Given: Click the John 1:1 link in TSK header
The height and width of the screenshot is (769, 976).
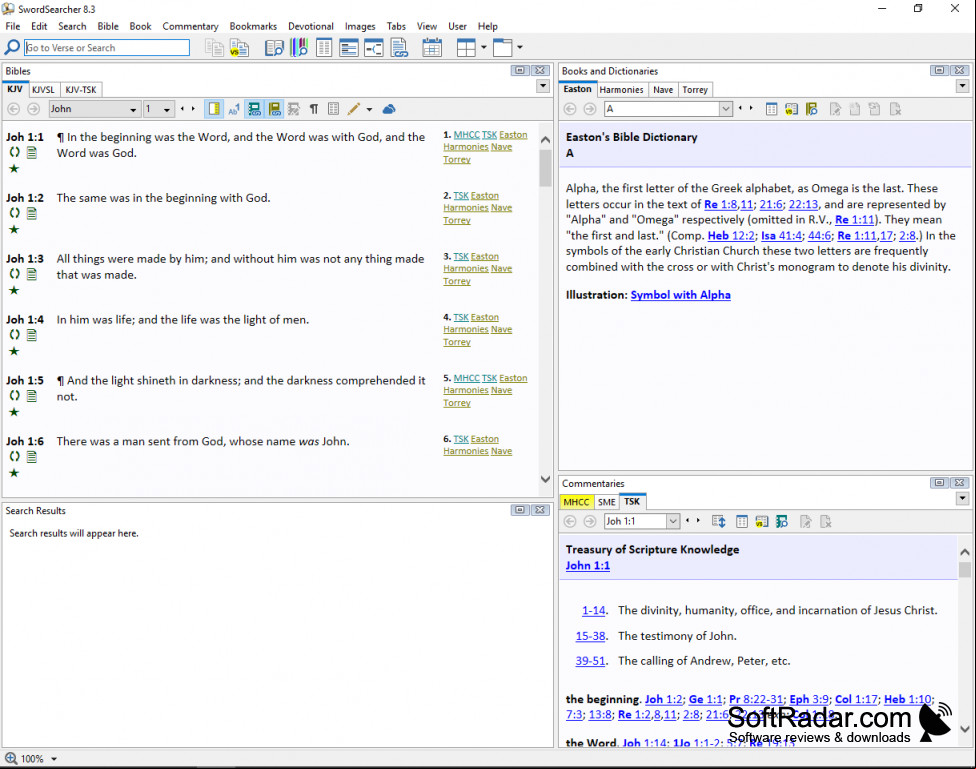Looking at the screenshot, I should pos(588,565).
